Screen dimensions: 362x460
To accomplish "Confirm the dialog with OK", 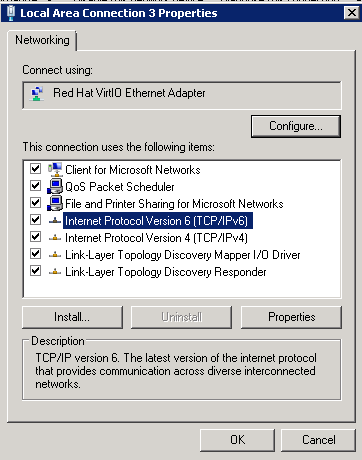I will tap(237, 440).
